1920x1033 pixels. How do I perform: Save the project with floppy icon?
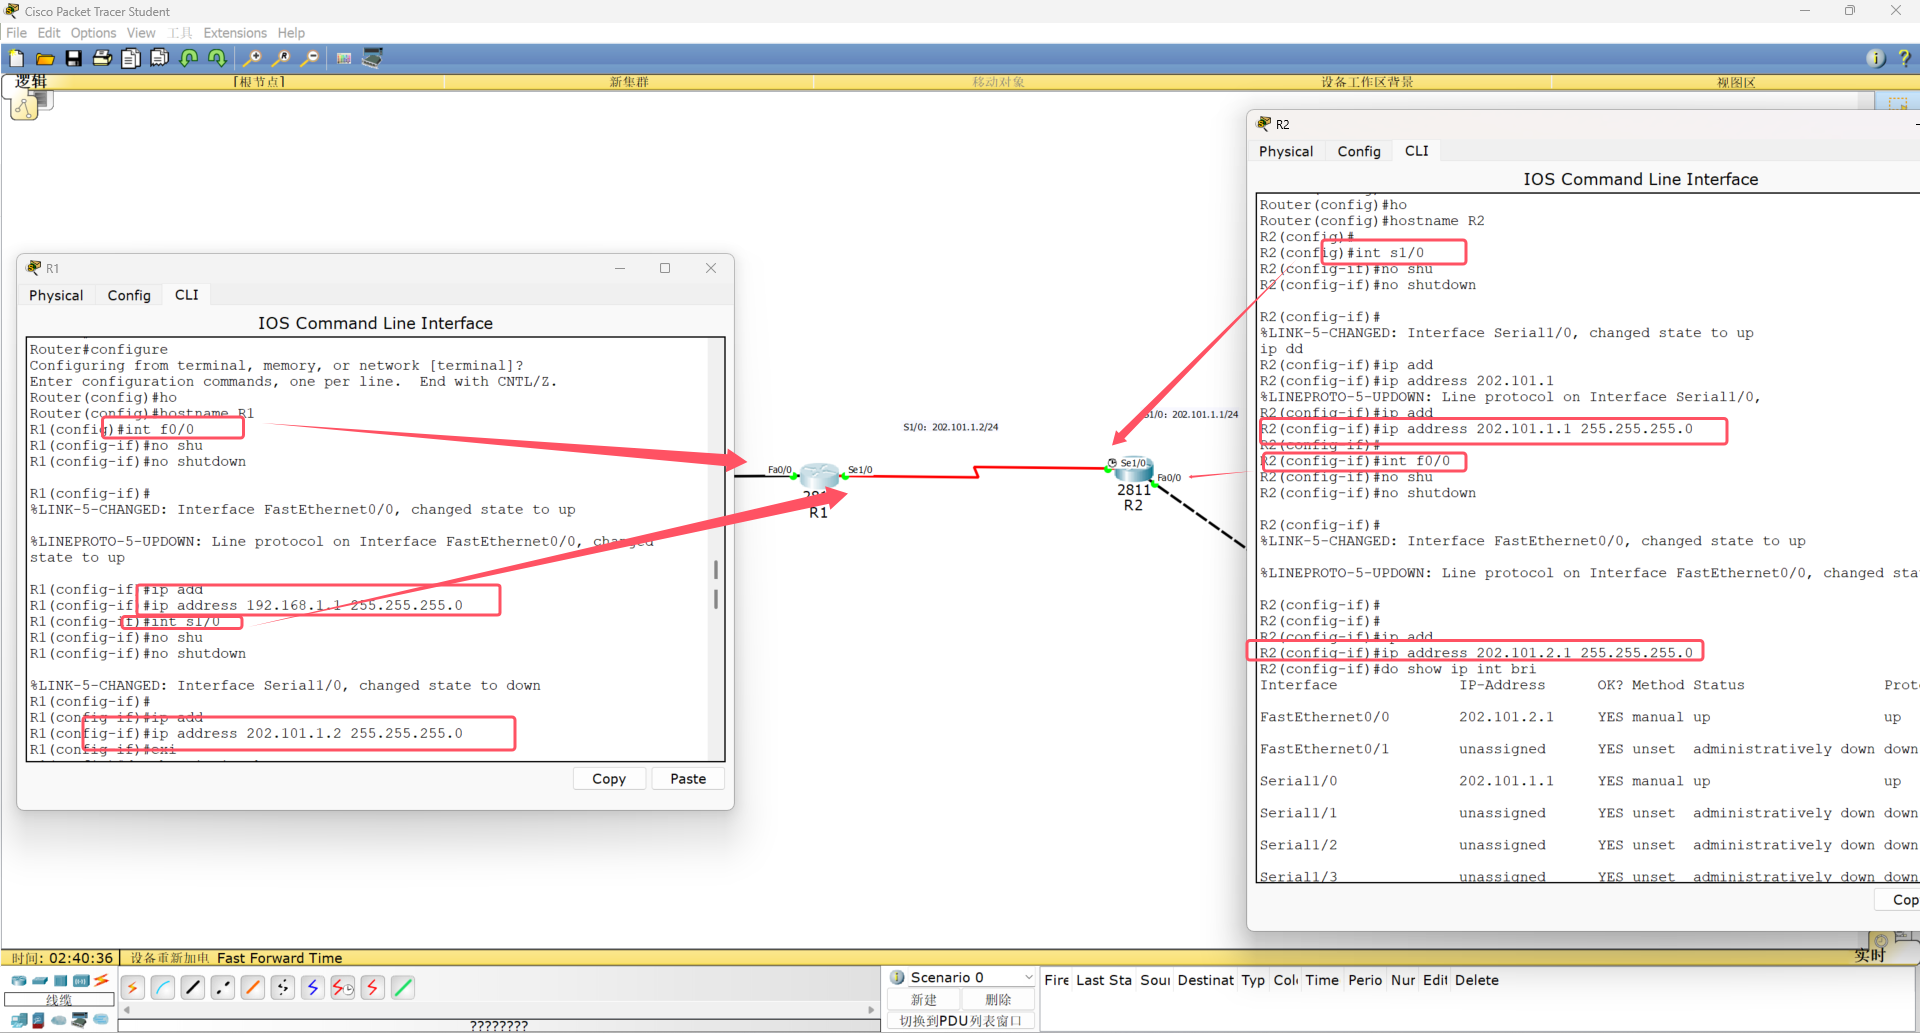pos(74,59)
